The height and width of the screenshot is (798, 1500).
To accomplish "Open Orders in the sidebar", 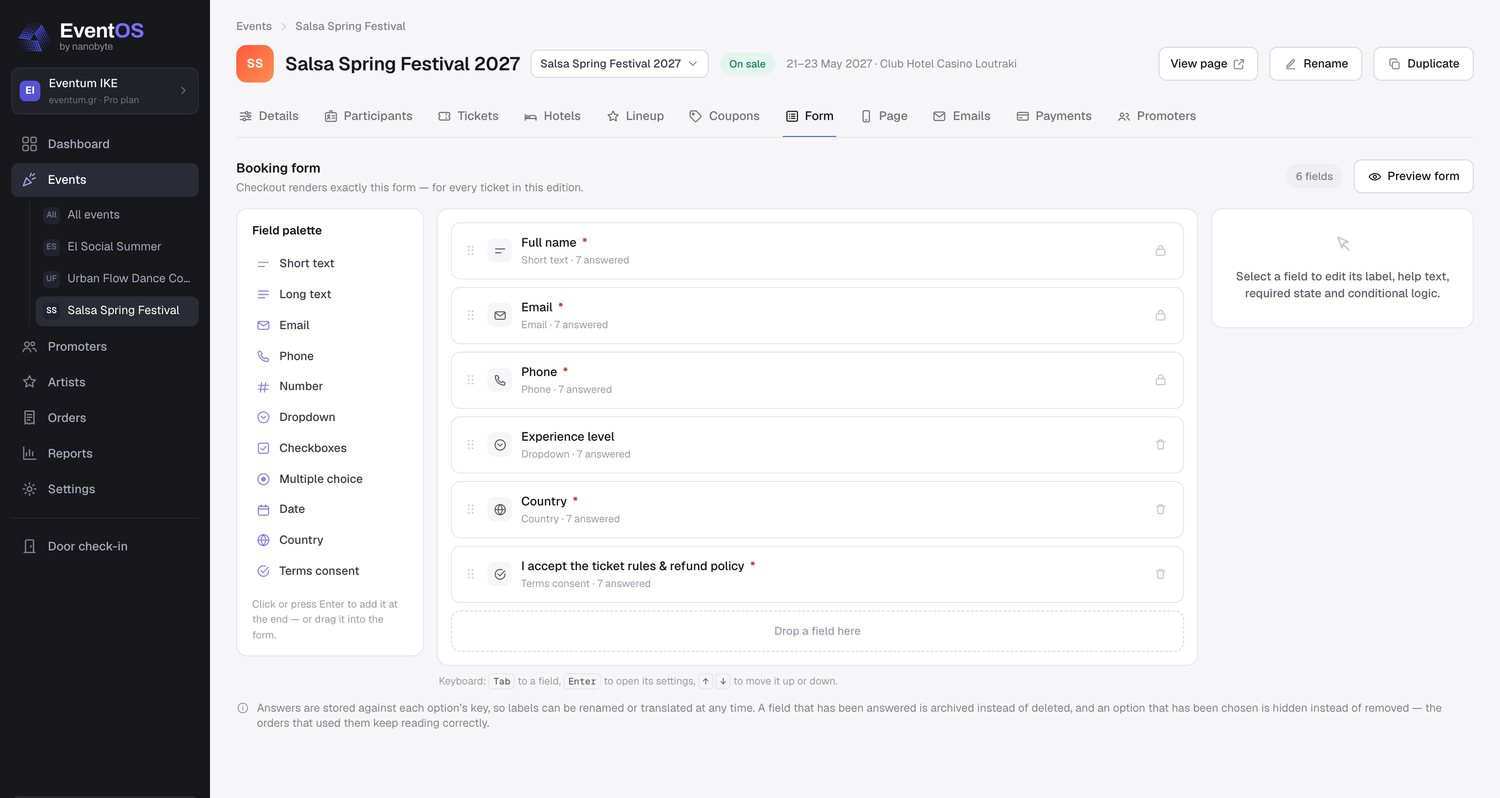I will 105,418.
